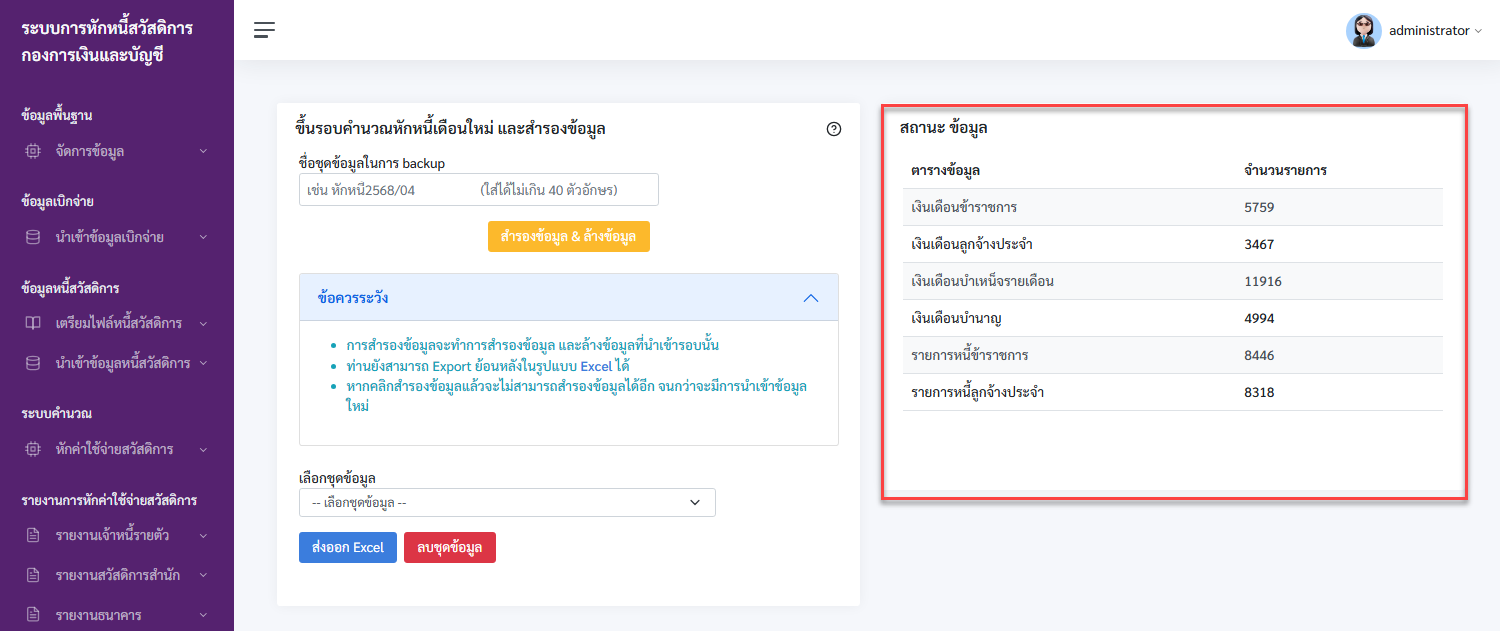This screenshot has height=631, width=1500.
Task: Select the รายการหนี้ลูกจ้างประจำ count 8318
Action: tap(1259, 392)
